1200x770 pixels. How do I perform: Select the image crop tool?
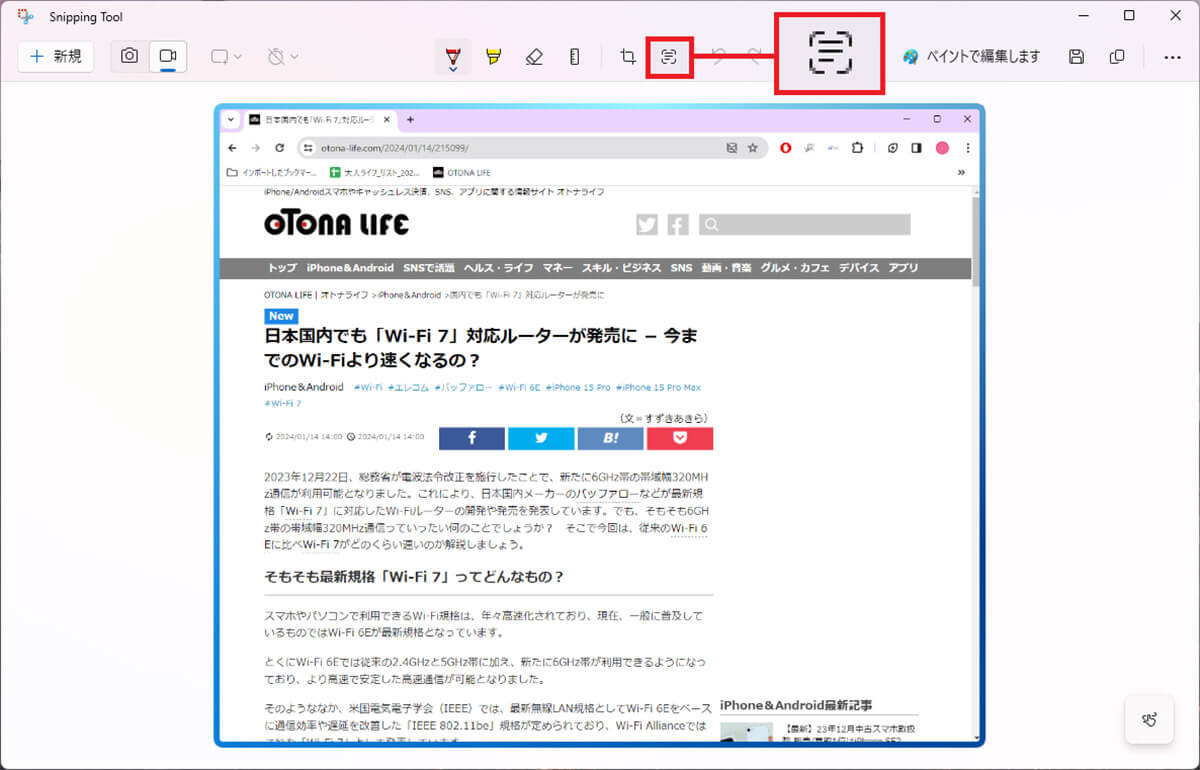(628, 57)
